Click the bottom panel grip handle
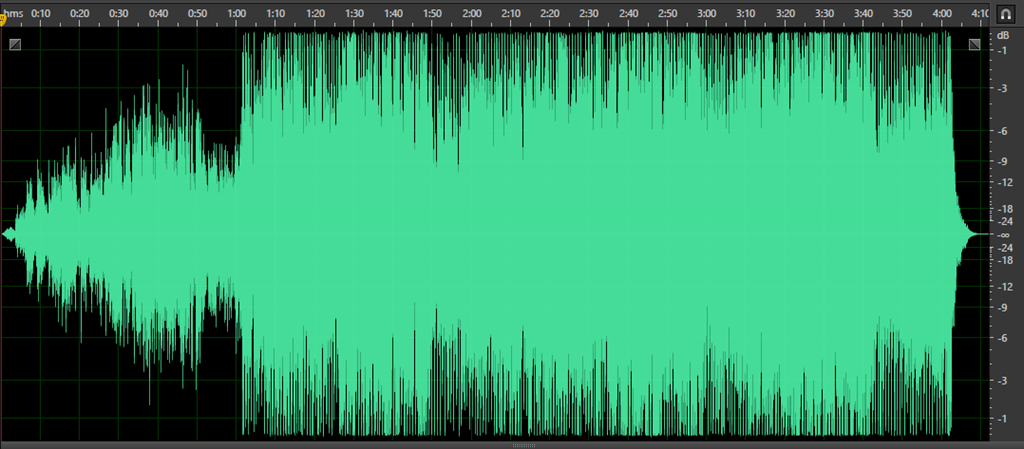The image size is (1024, 449). [524, 446]
